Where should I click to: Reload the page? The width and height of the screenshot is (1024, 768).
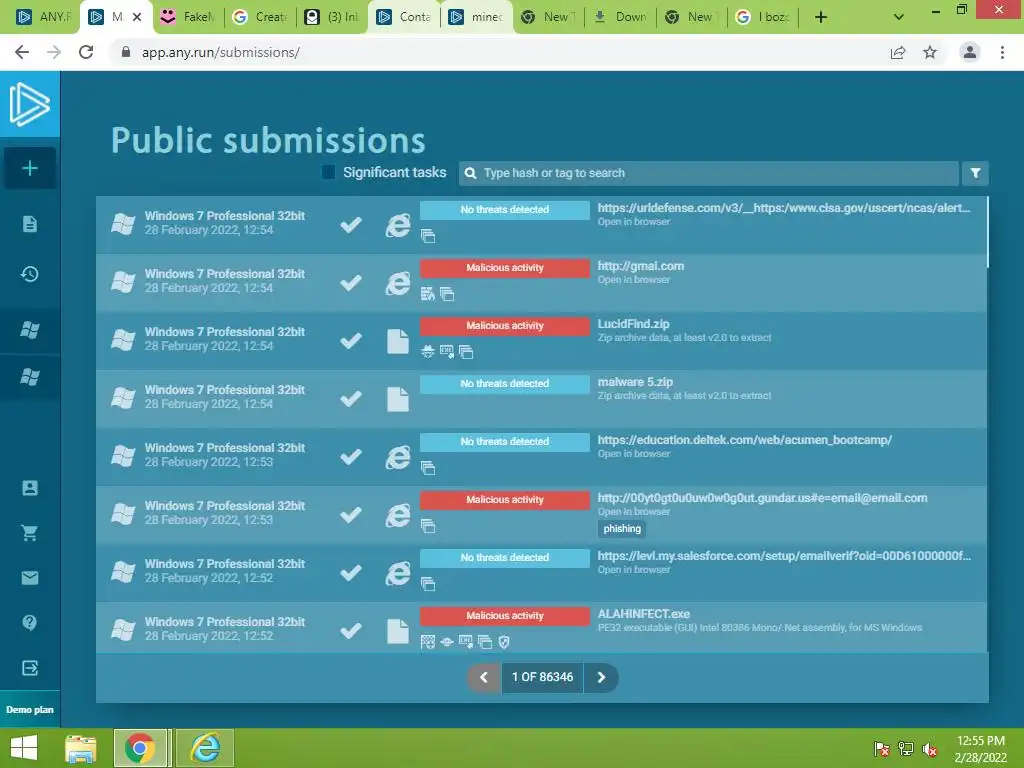pos(86,52)
